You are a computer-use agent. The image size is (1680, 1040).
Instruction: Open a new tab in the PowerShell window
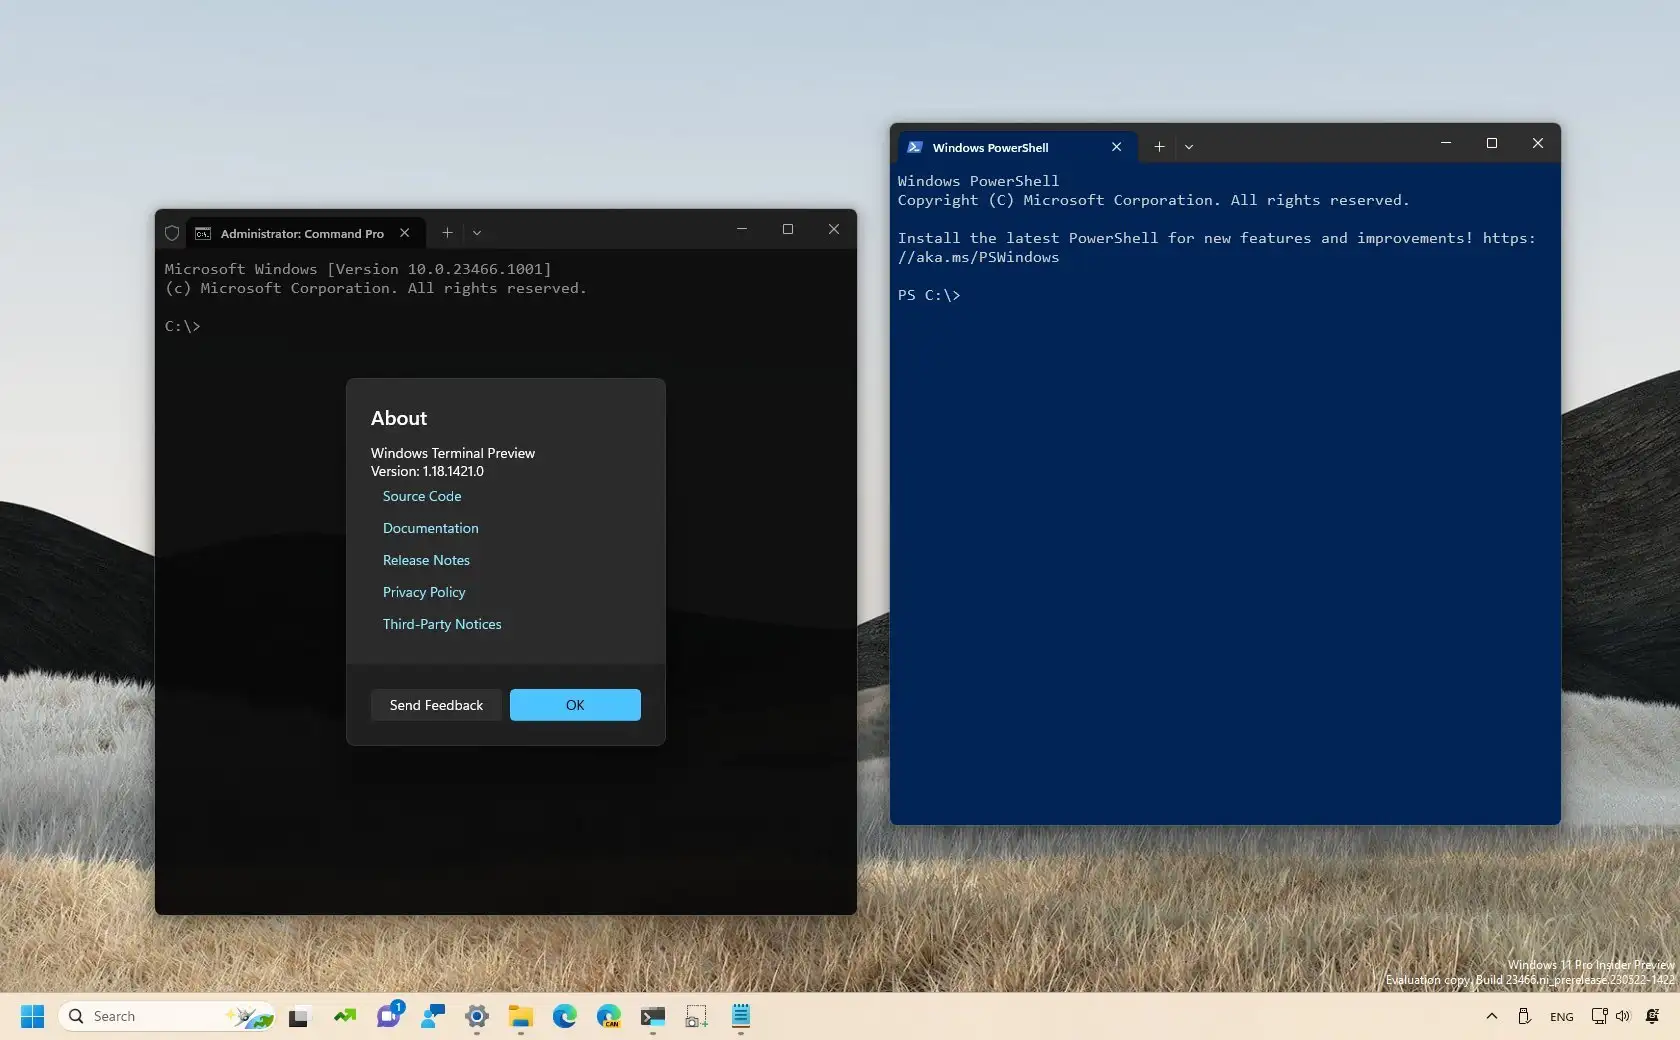click(1158, 147)
